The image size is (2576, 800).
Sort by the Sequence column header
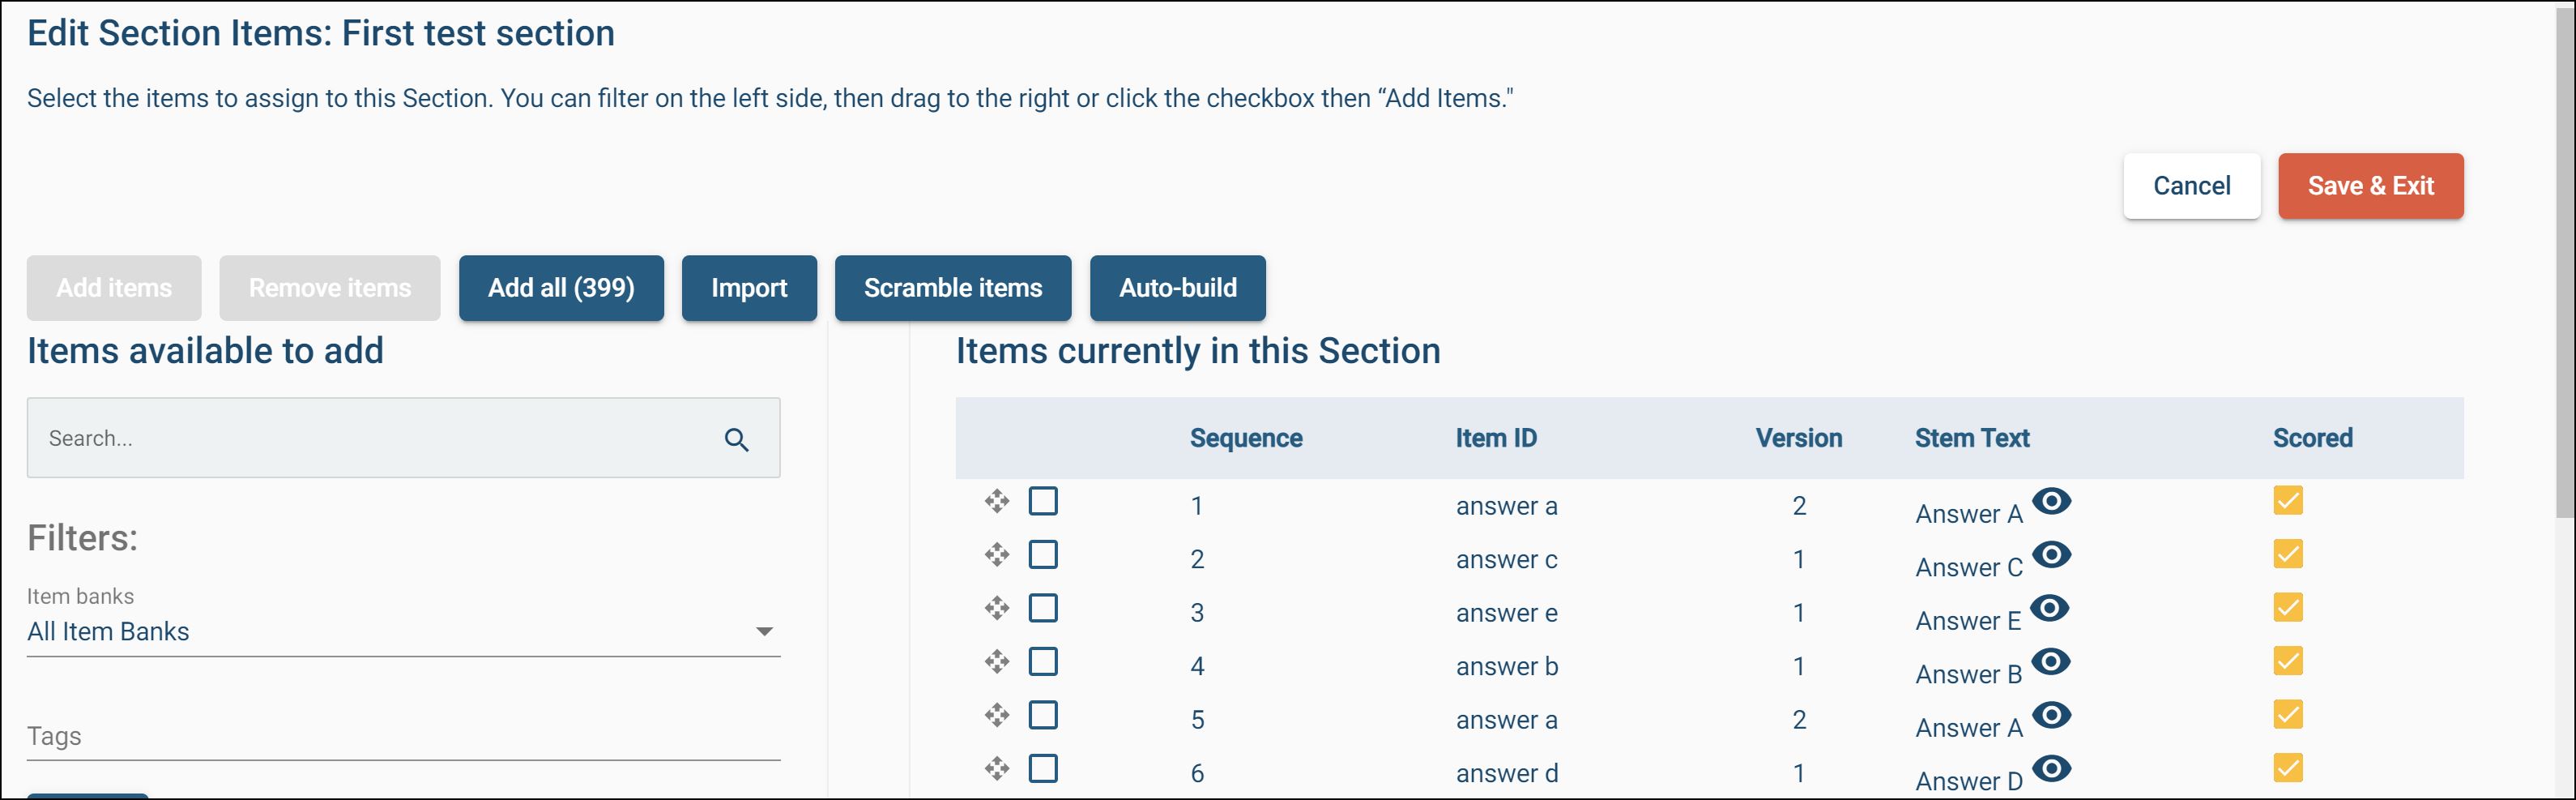tap(1245, 438)
